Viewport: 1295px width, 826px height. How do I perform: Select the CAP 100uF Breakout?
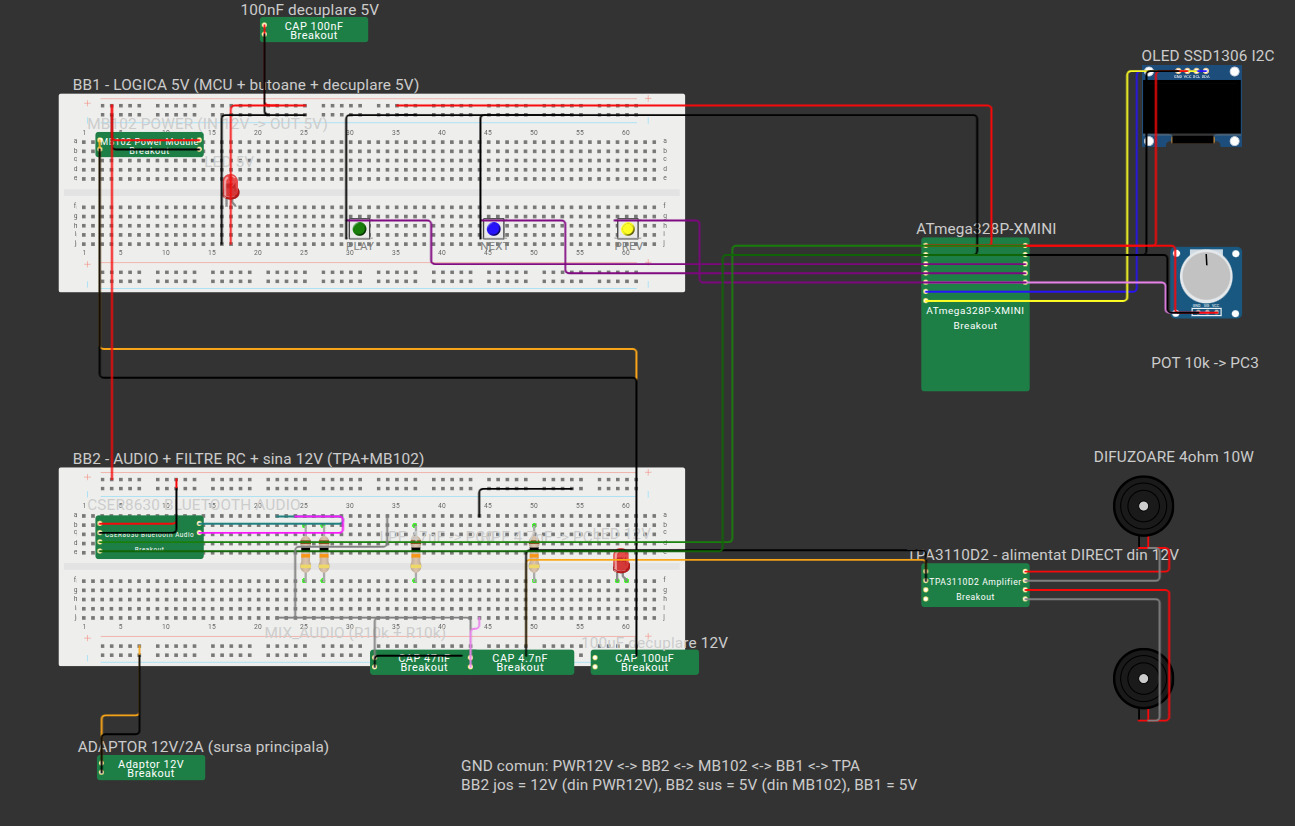click(644, 662)
